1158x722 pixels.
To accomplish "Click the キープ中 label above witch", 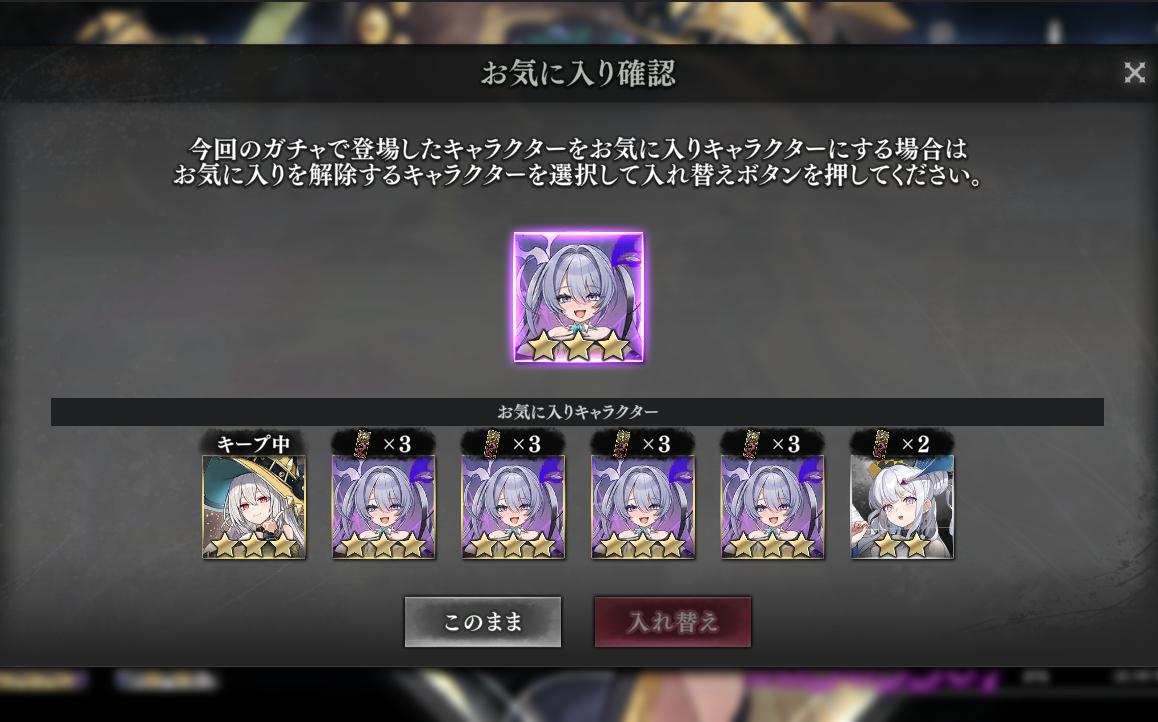I will pyautogui.click(x=253, y=444).
